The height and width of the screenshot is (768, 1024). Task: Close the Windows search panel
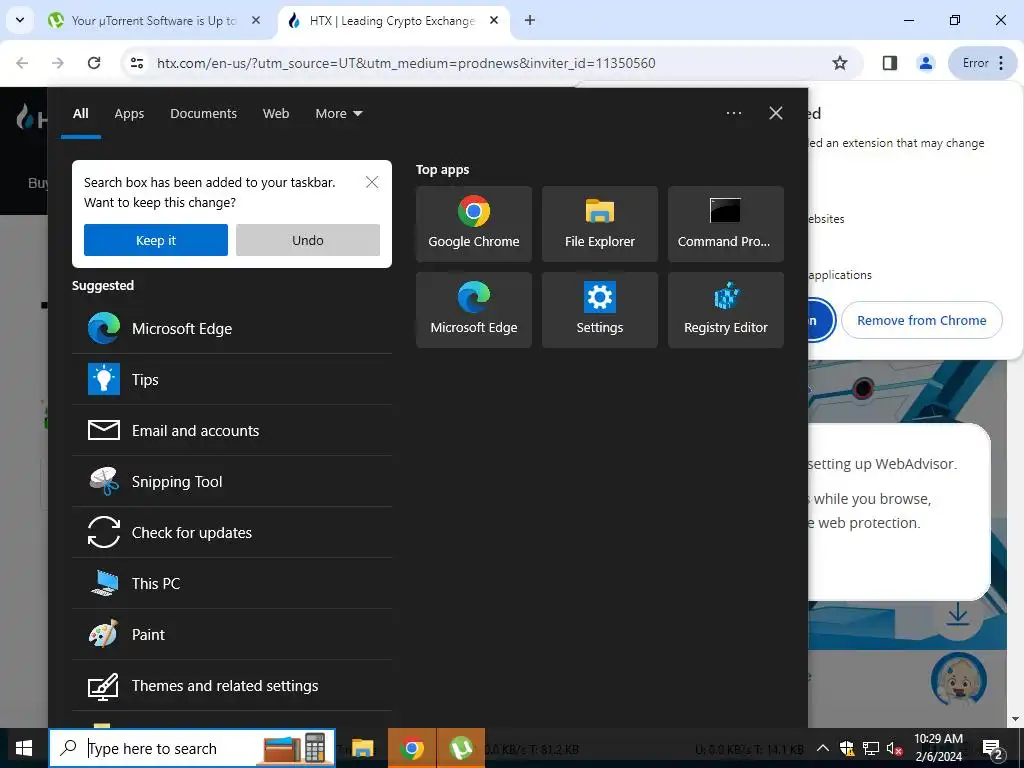pyautogui.click(x=775, y=113)
